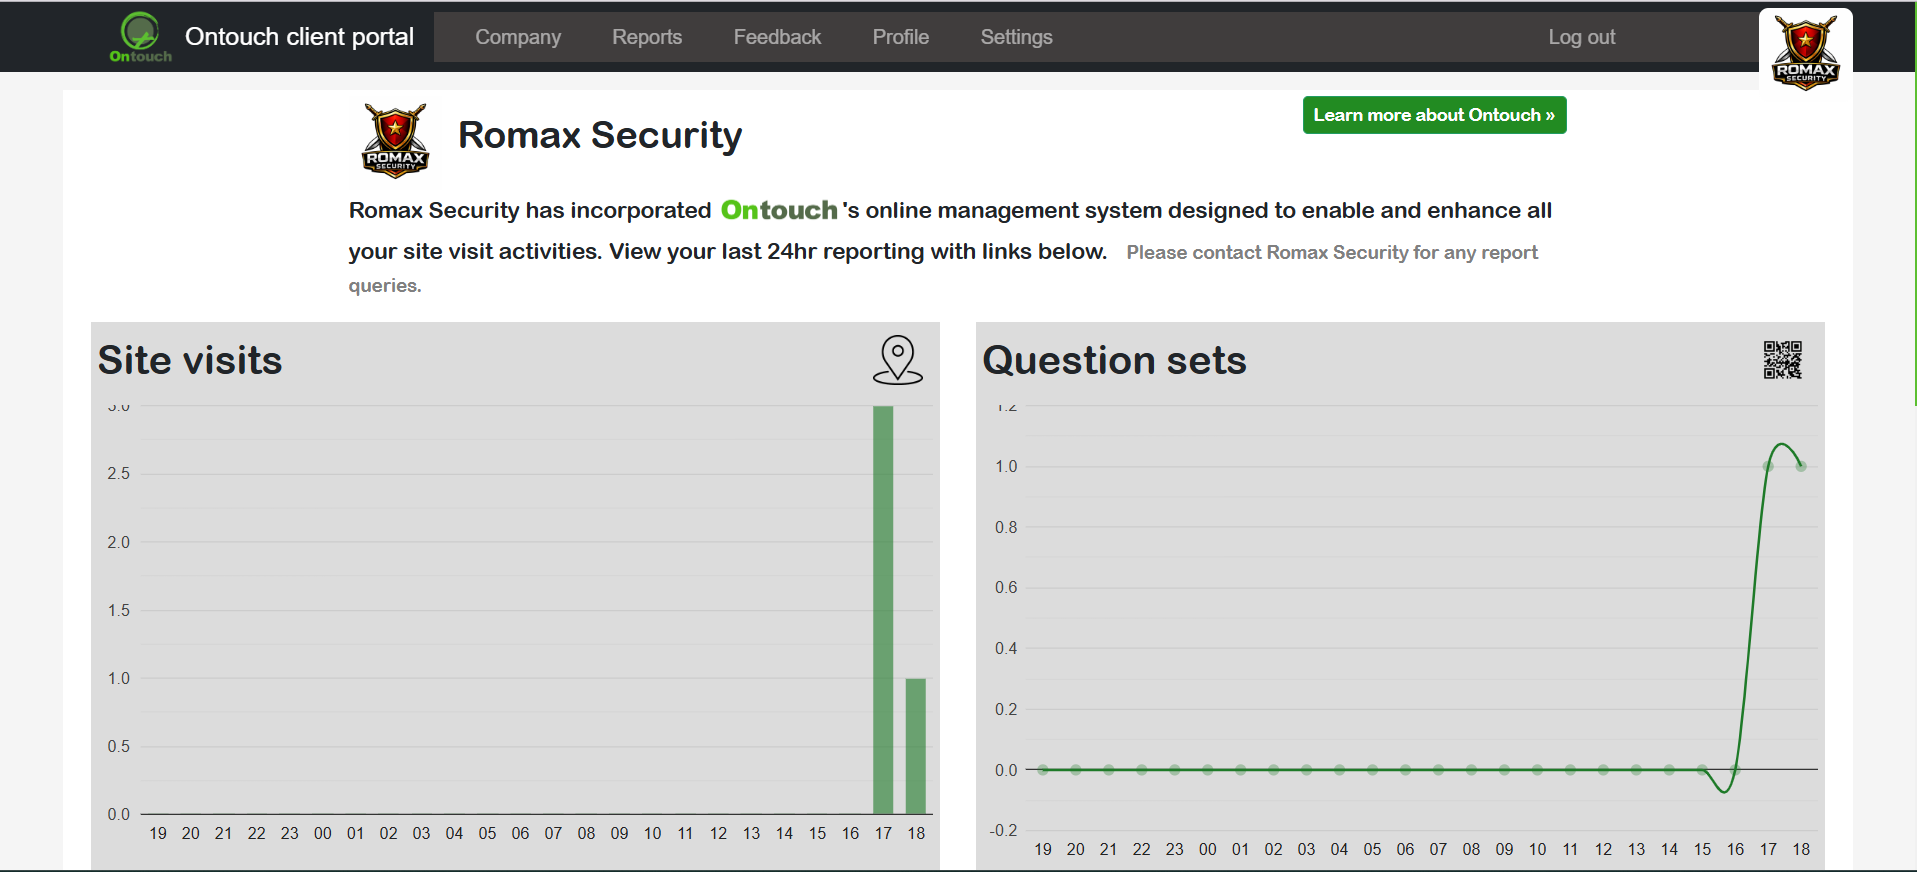
Task: Log out of the client portal
Action: [1581, 37]
